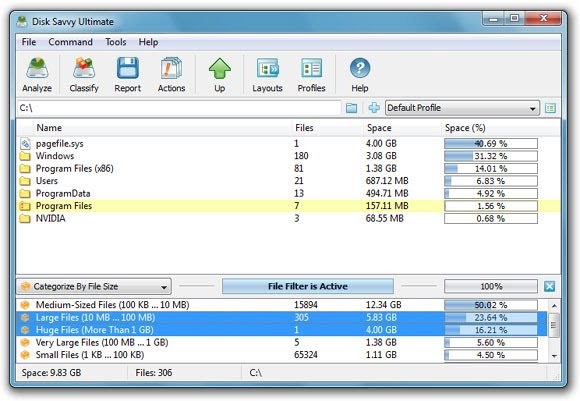
Task: Select the Program Files (x86) row name
Action: 74,169
